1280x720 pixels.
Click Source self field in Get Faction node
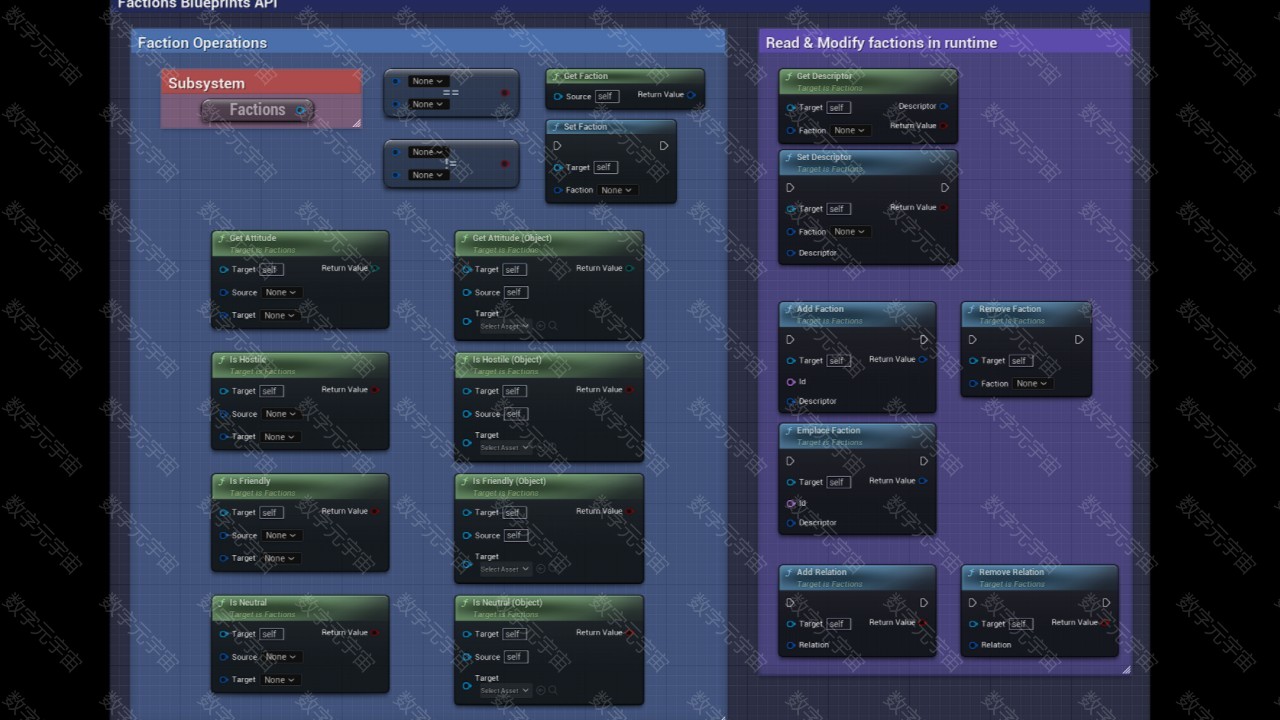click(x=607, y=97)
